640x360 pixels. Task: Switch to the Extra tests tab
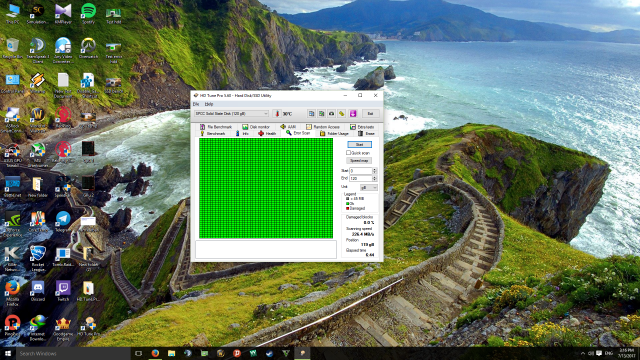coord(362,127)
